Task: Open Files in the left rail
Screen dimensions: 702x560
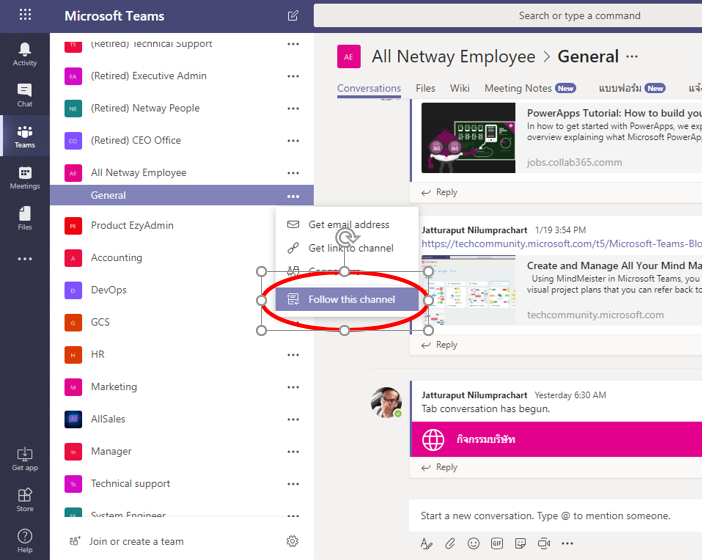Action: coord(25,219)
